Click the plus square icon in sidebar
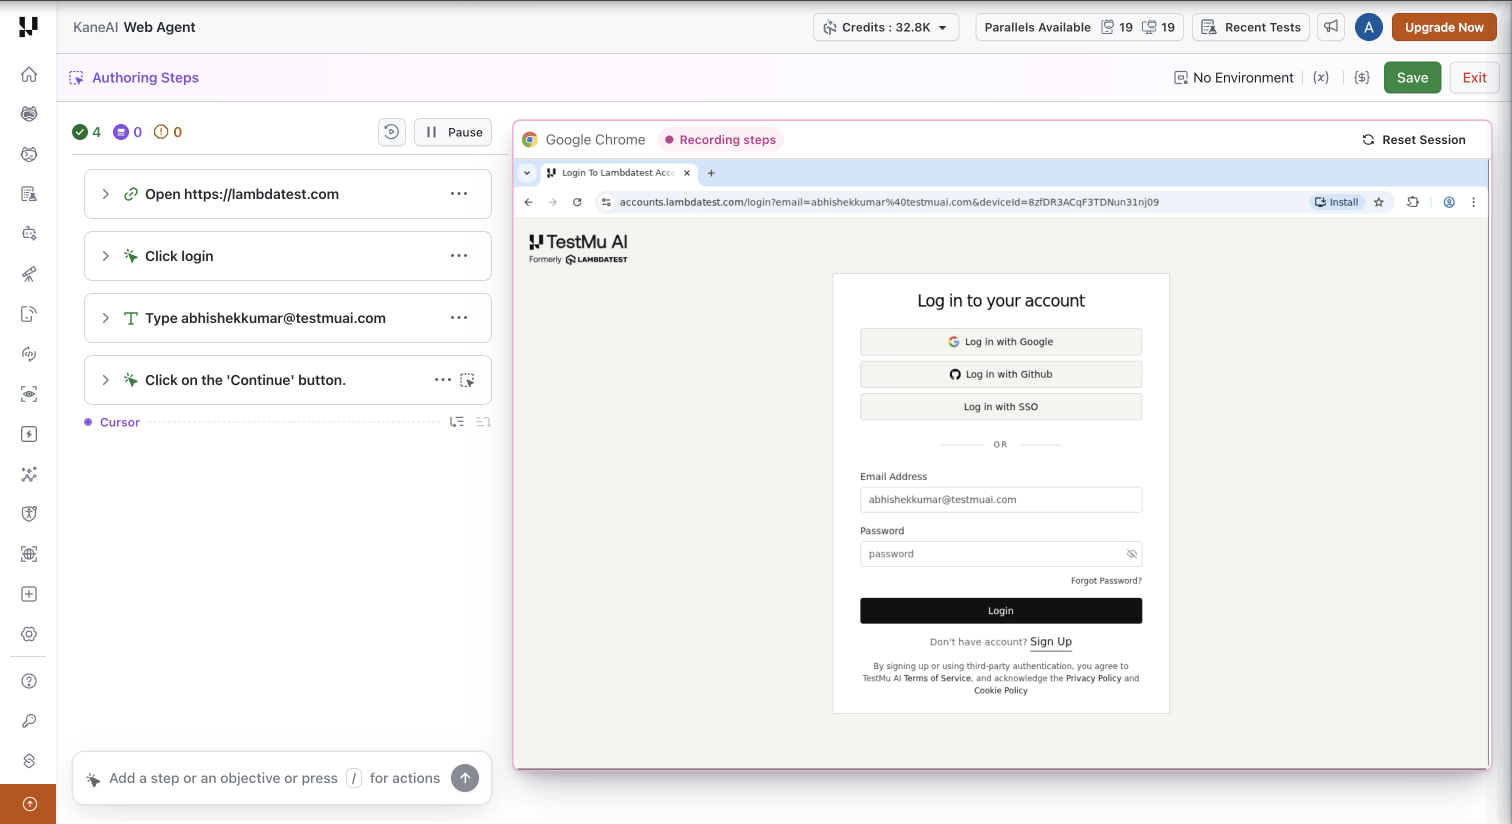This screenshot has width=1512, height=824. click(x=29, y=594)
